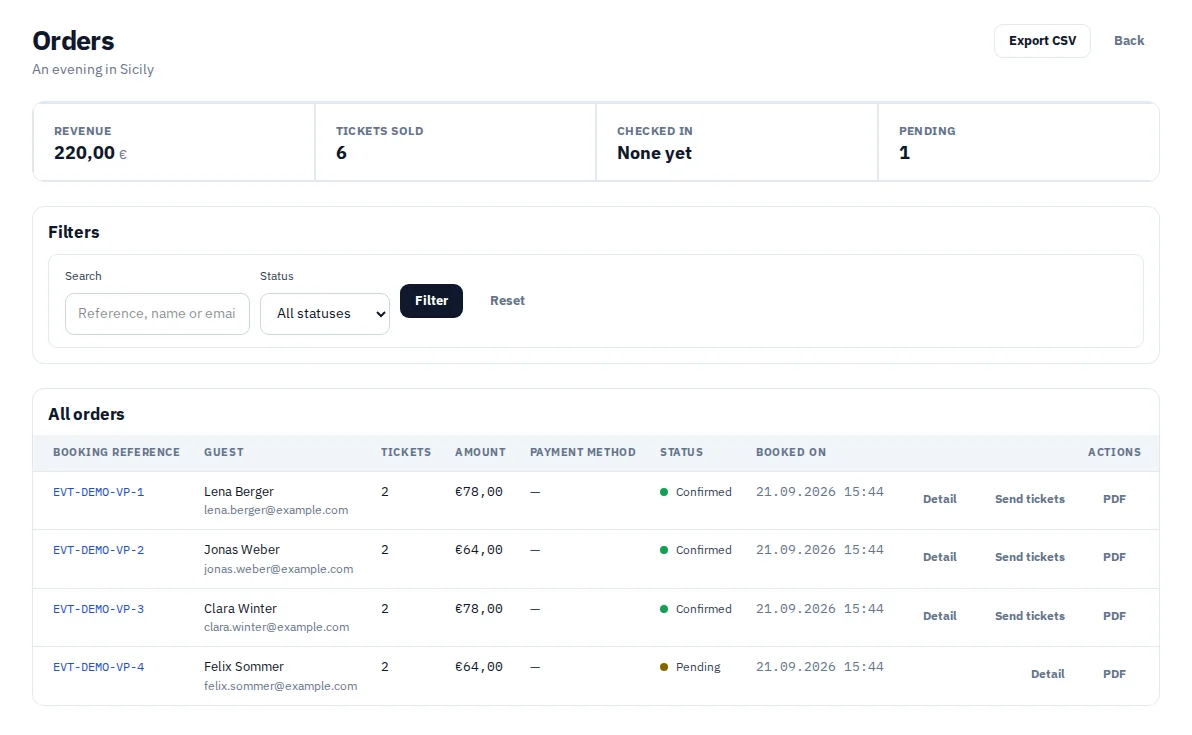
Task: Select guest name Clara Winter
Action: click(240, 609)
